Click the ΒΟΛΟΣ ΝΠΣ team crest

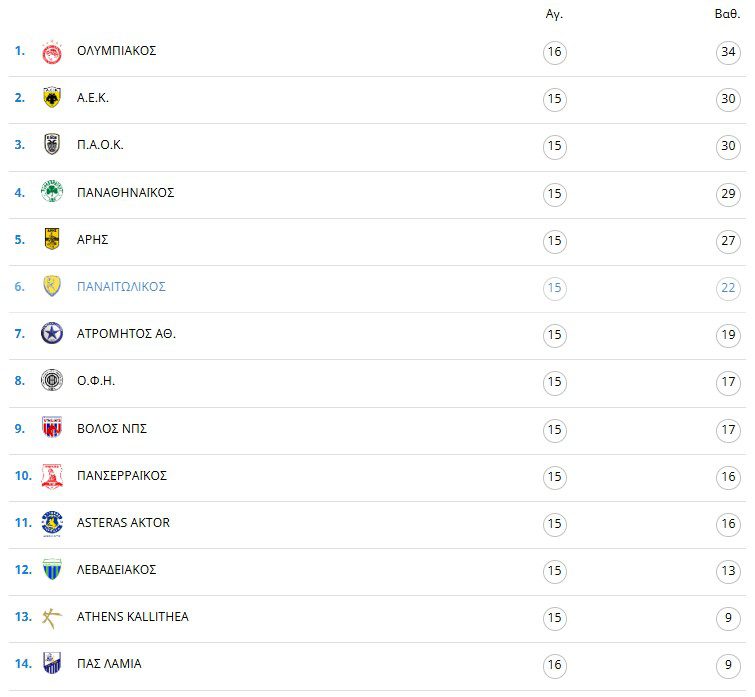coord(52,428)
